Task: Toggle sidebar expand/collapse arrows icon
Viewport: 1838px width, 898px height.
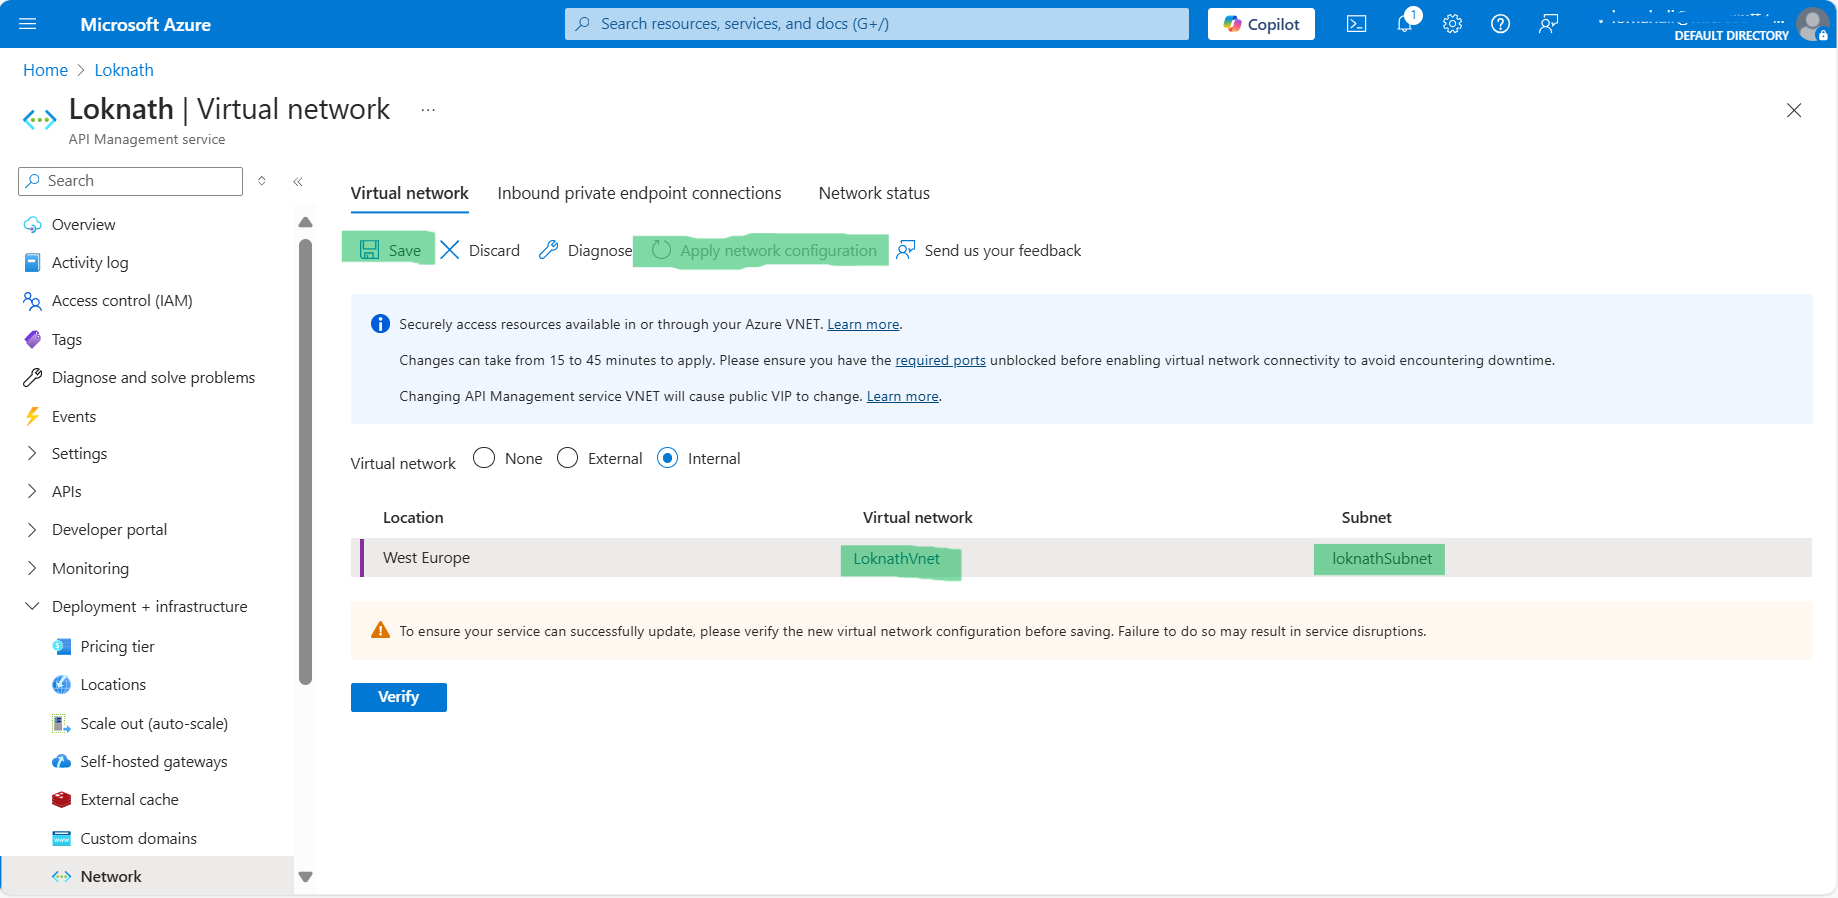Action: coord(262,181)
